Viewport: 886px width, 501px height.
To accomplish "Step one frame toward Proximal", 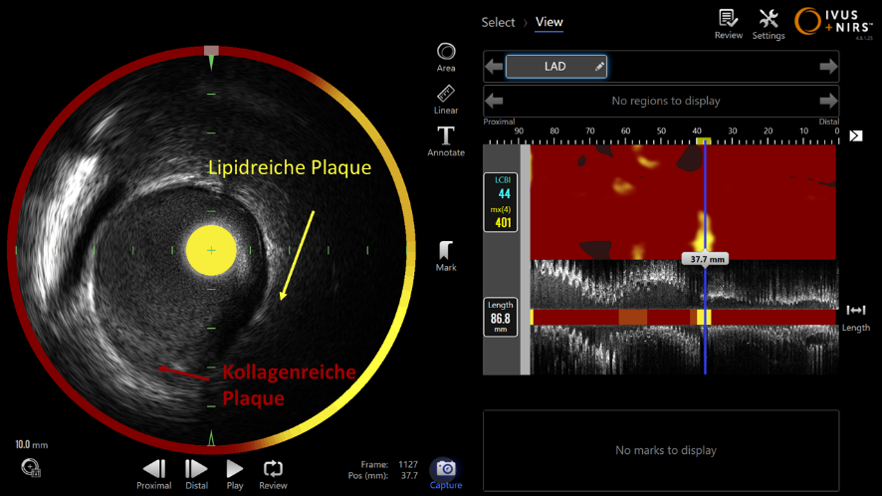I will 153,472.
